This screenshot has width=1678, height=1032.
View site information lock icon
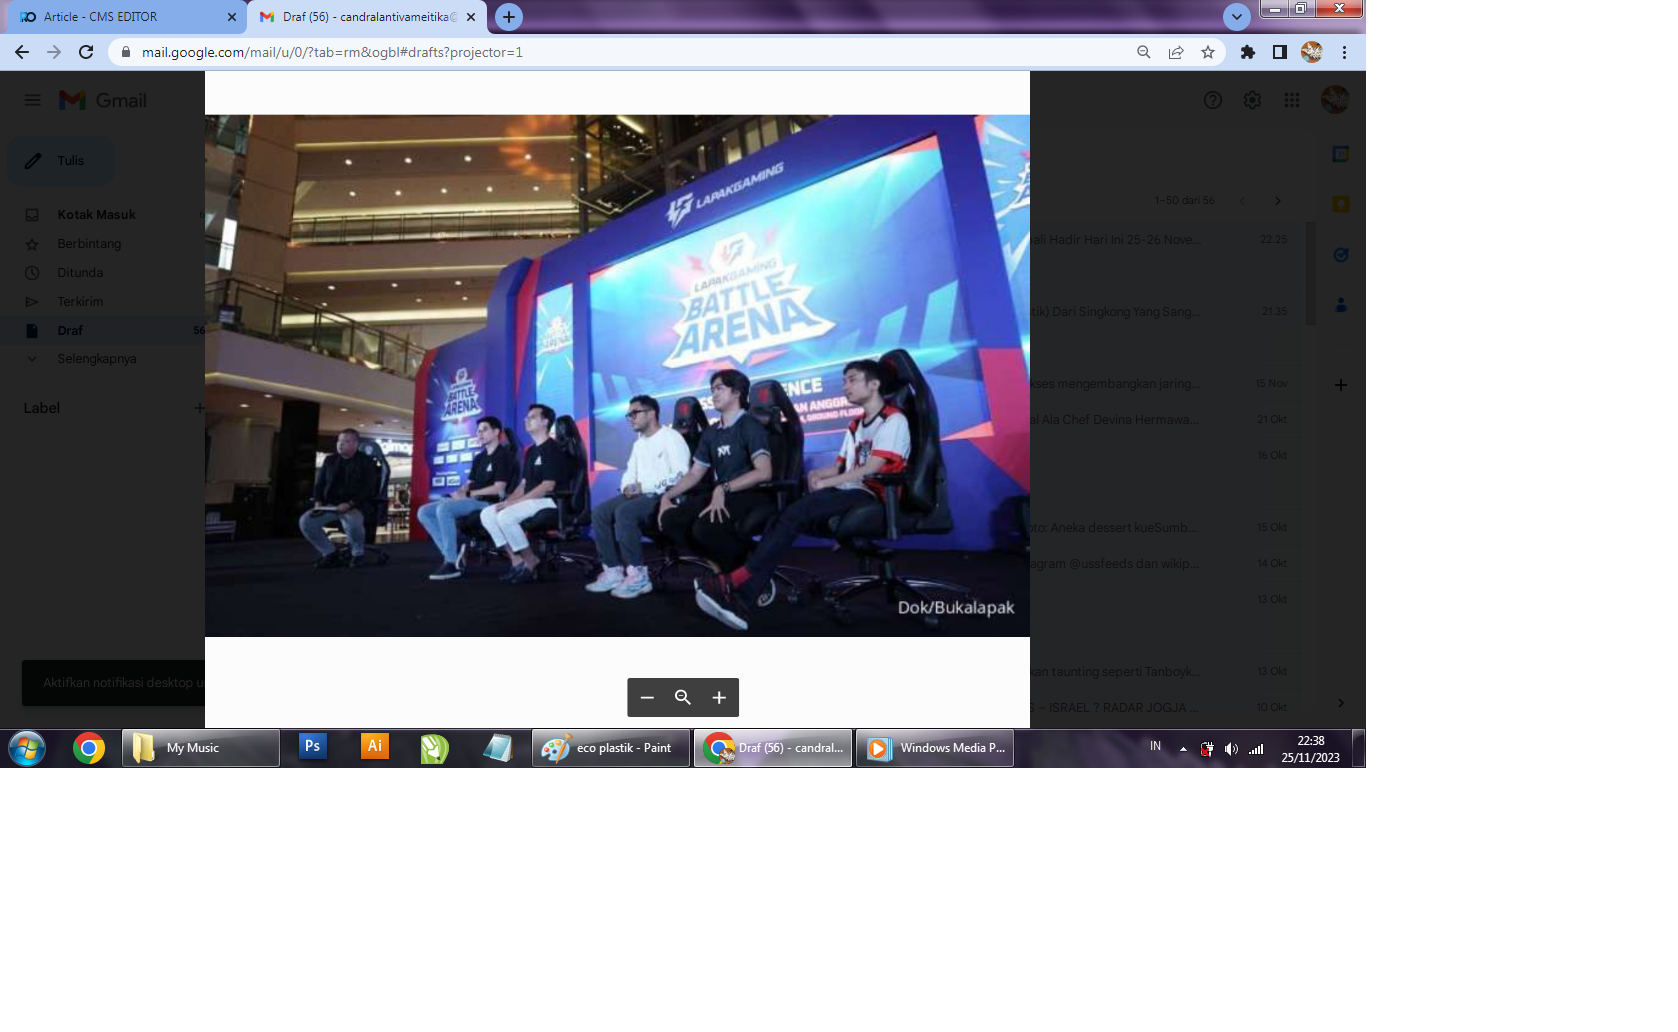[126, 52]
